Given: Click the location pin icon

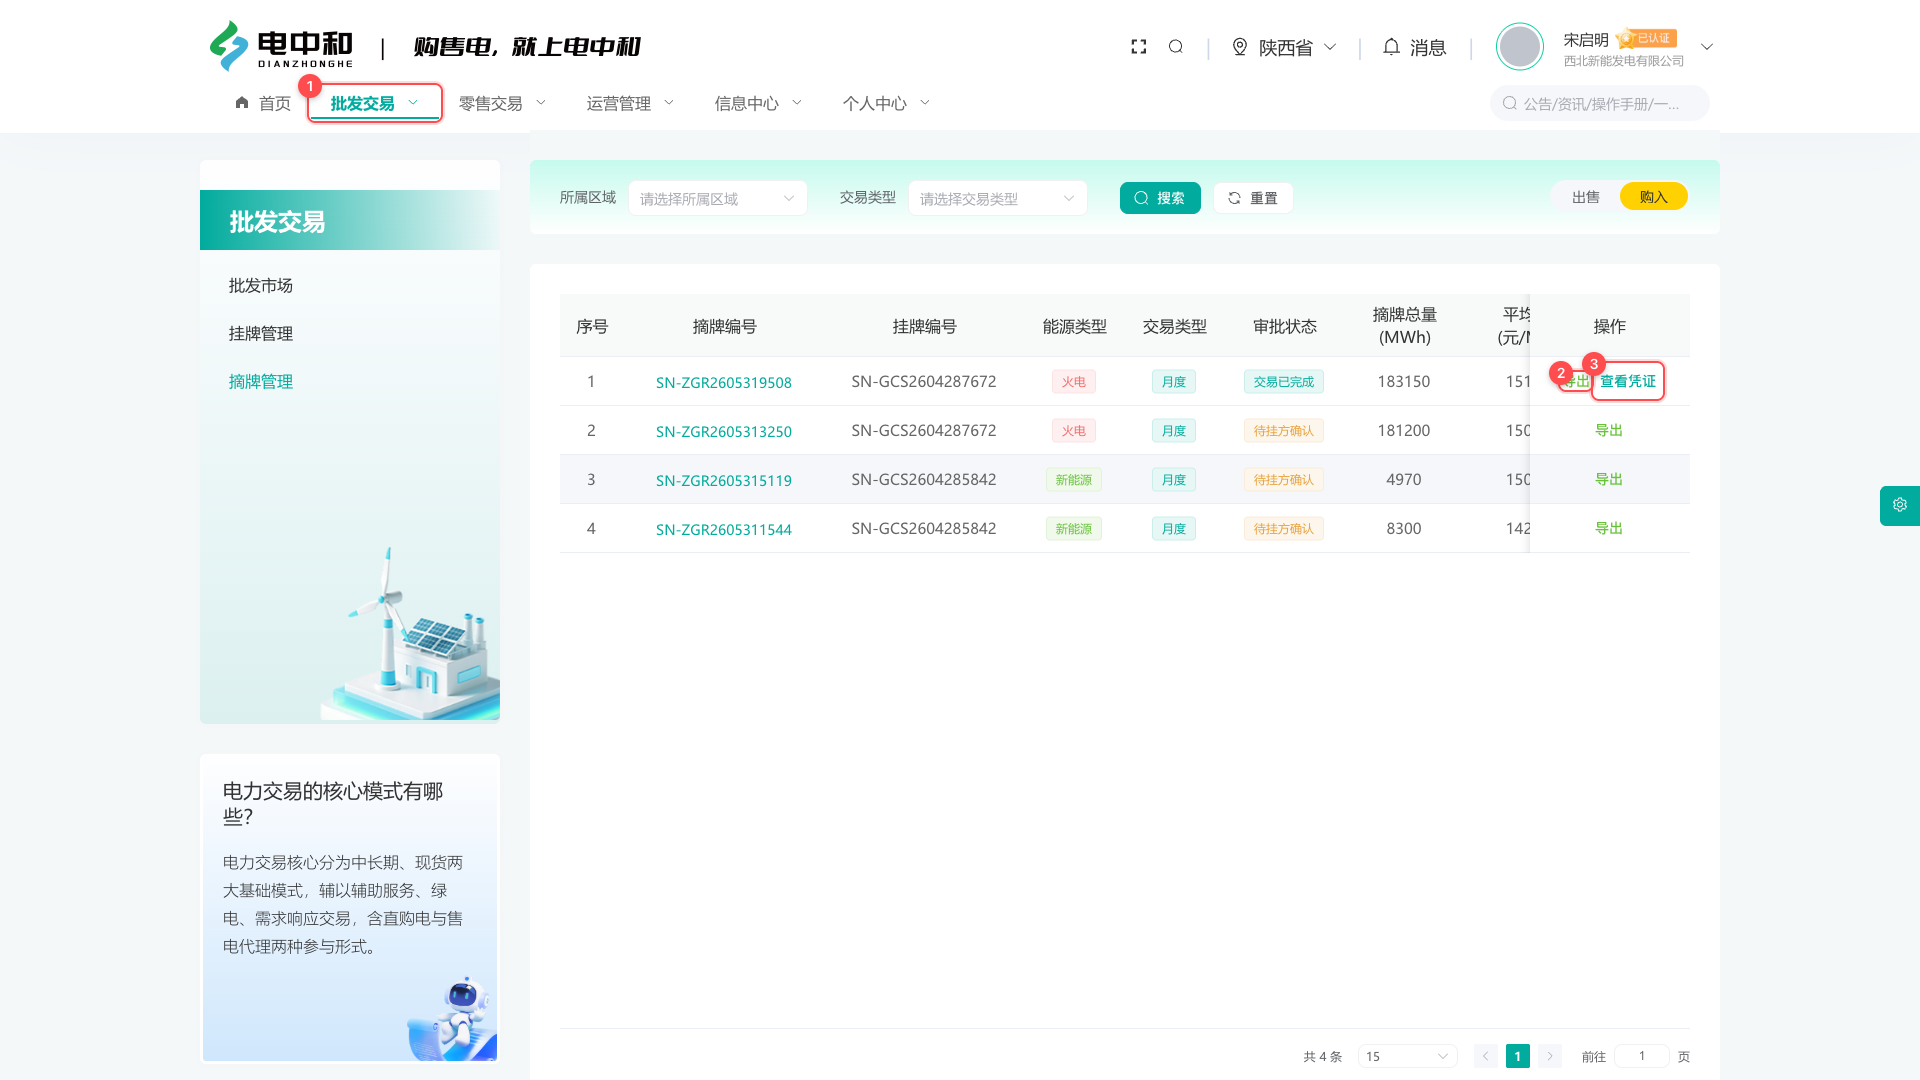Looking at the screenshot, I should [x=1240, y=47].
